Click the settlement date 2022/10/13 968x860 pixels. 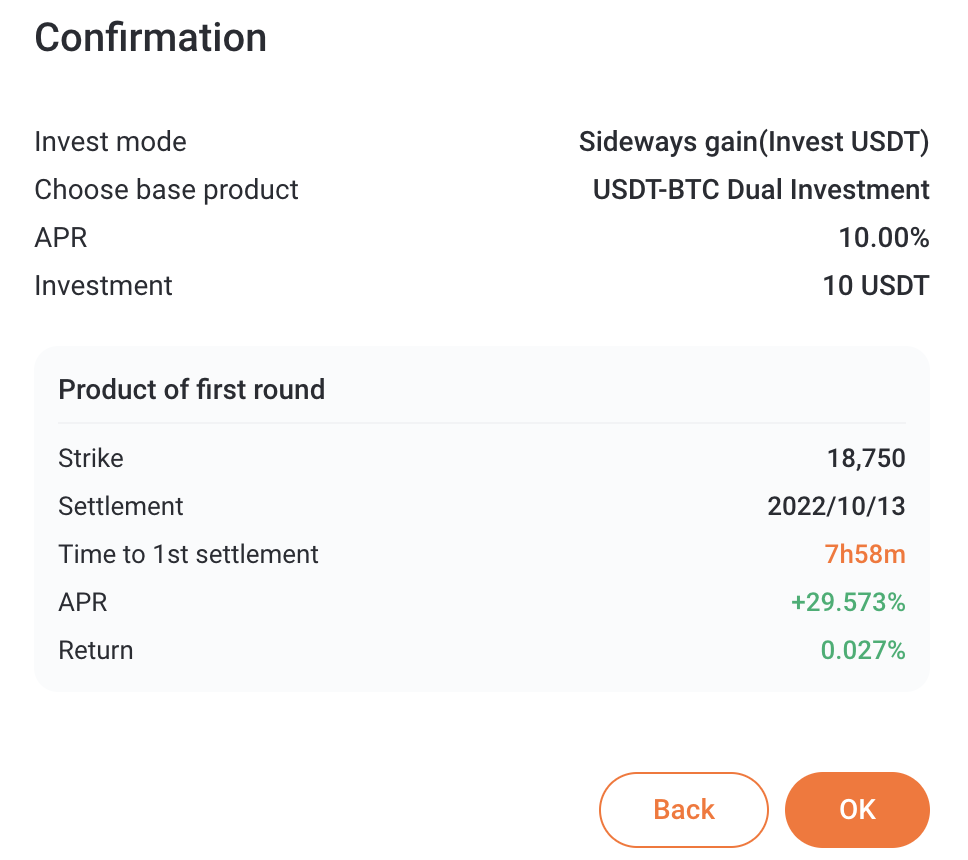pos(836,506)
